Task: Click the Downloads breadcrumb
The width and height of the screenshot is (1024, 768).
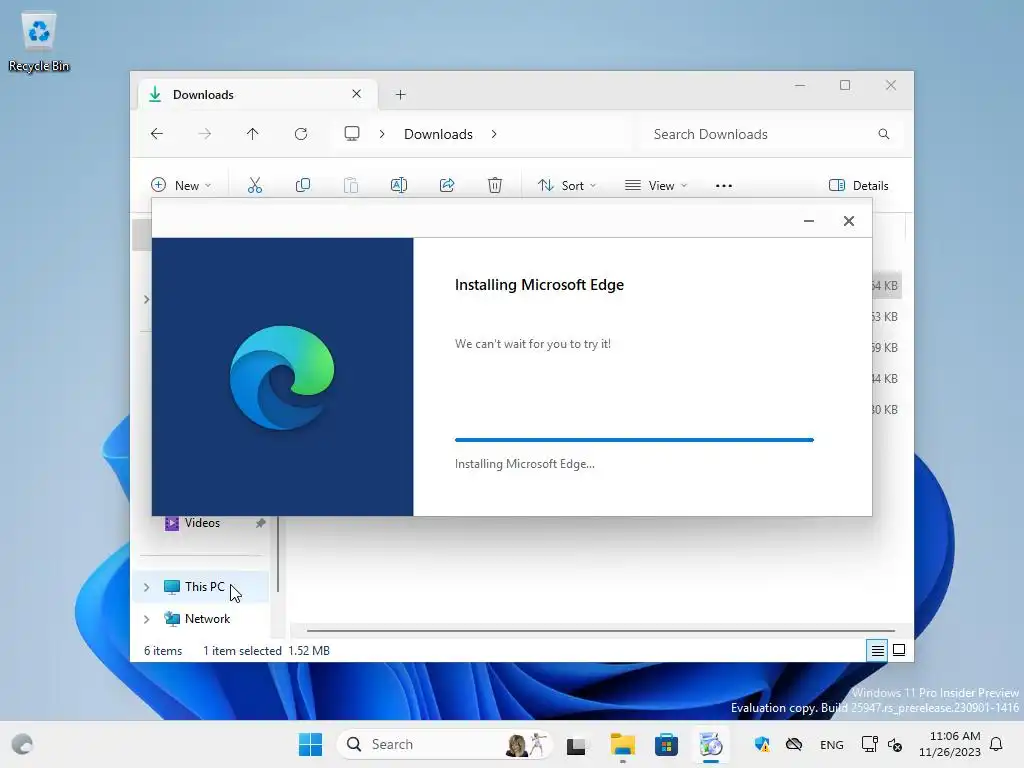Action: pos(438,134)
